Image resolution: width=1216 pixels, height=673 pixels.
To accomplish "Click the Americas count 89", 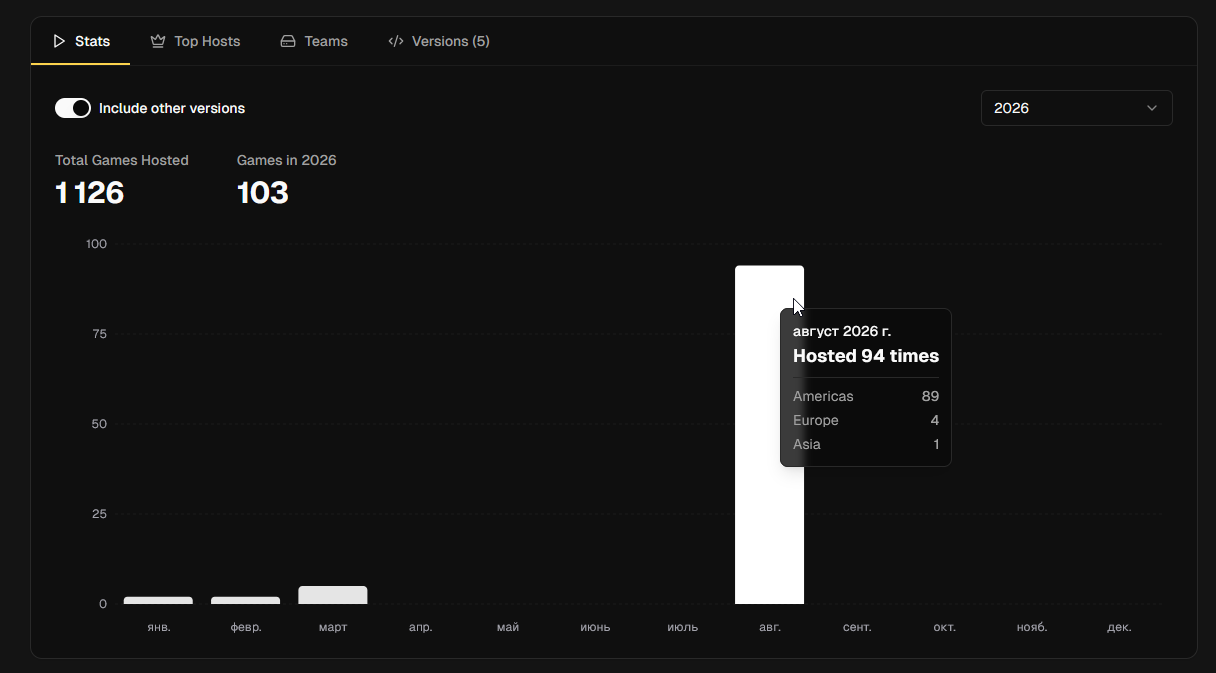I will pos(930,396).
